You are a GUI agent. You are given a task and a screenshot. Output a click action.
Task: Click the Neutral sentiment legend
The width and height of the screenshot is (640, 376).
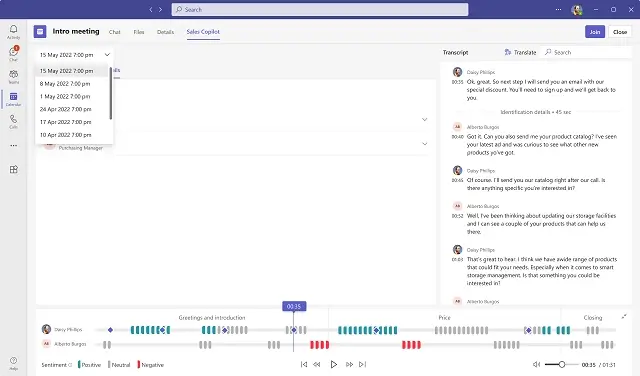click(119, 365)
